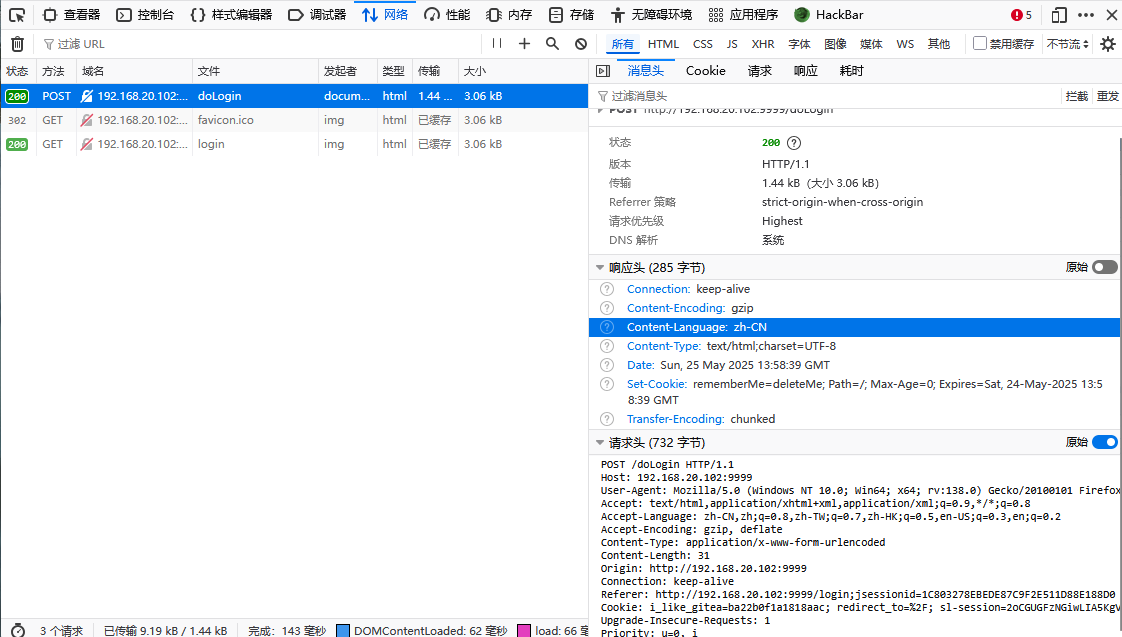This screenshot has height=637, width=1122.
Task: Open help icon for Content-Encoding header
Action: 607,308
